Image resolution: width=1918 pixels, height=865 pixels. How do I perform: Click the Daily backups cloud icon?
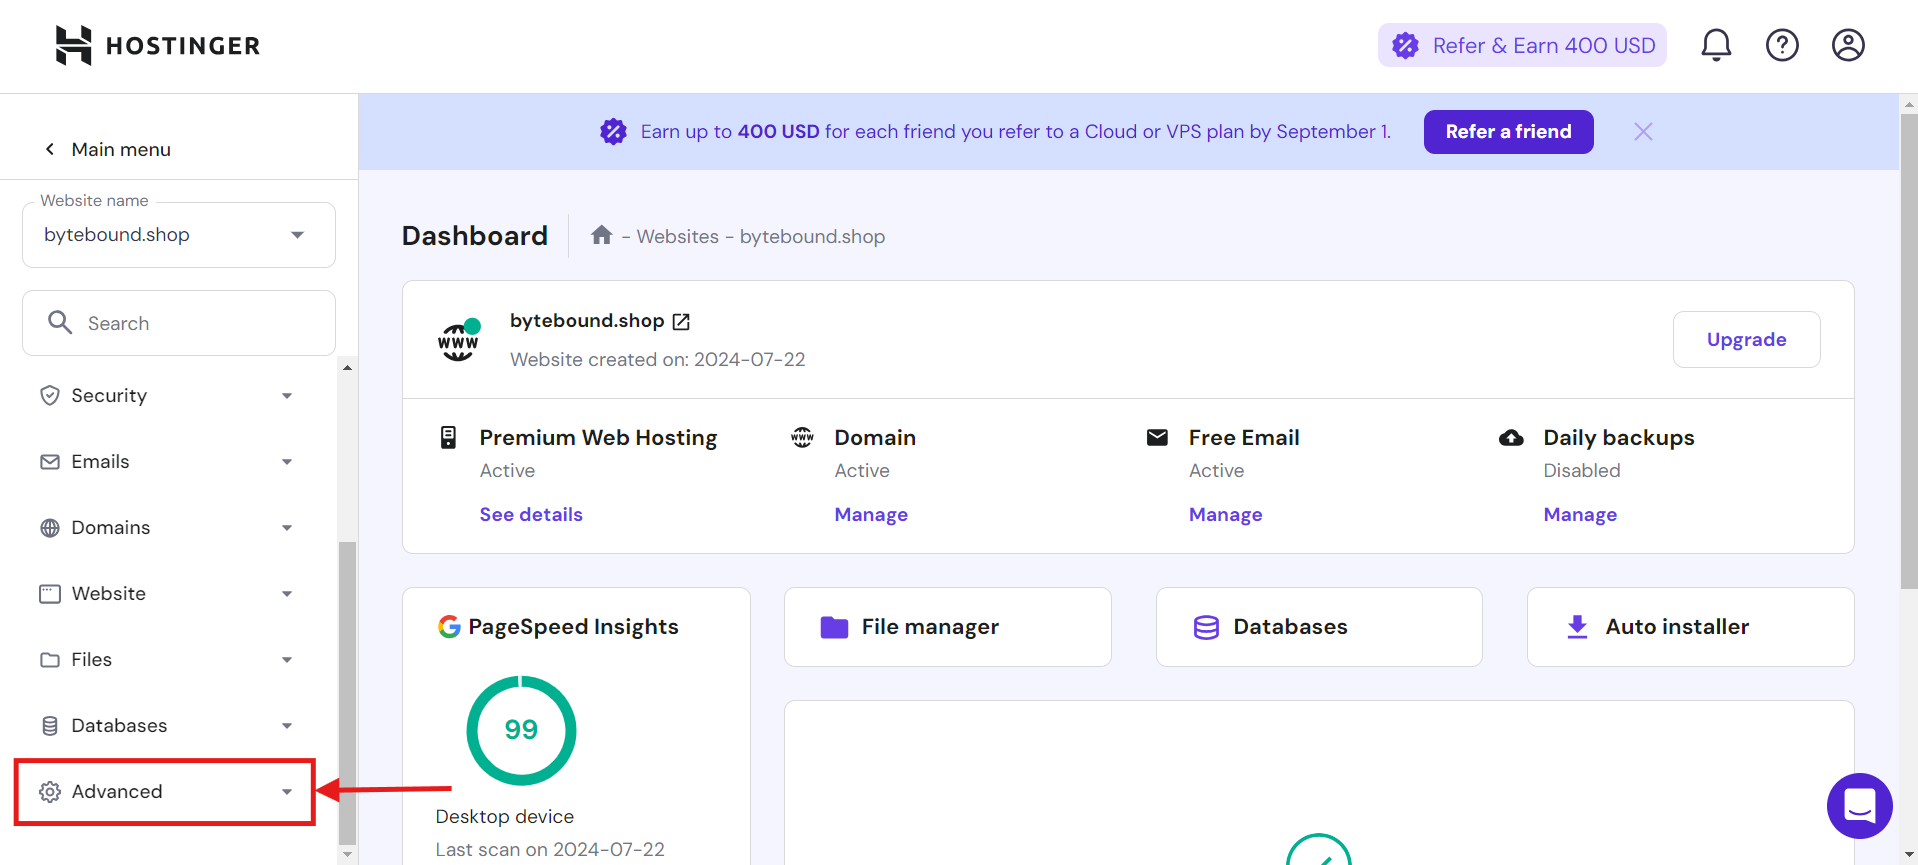point(1511,437)
